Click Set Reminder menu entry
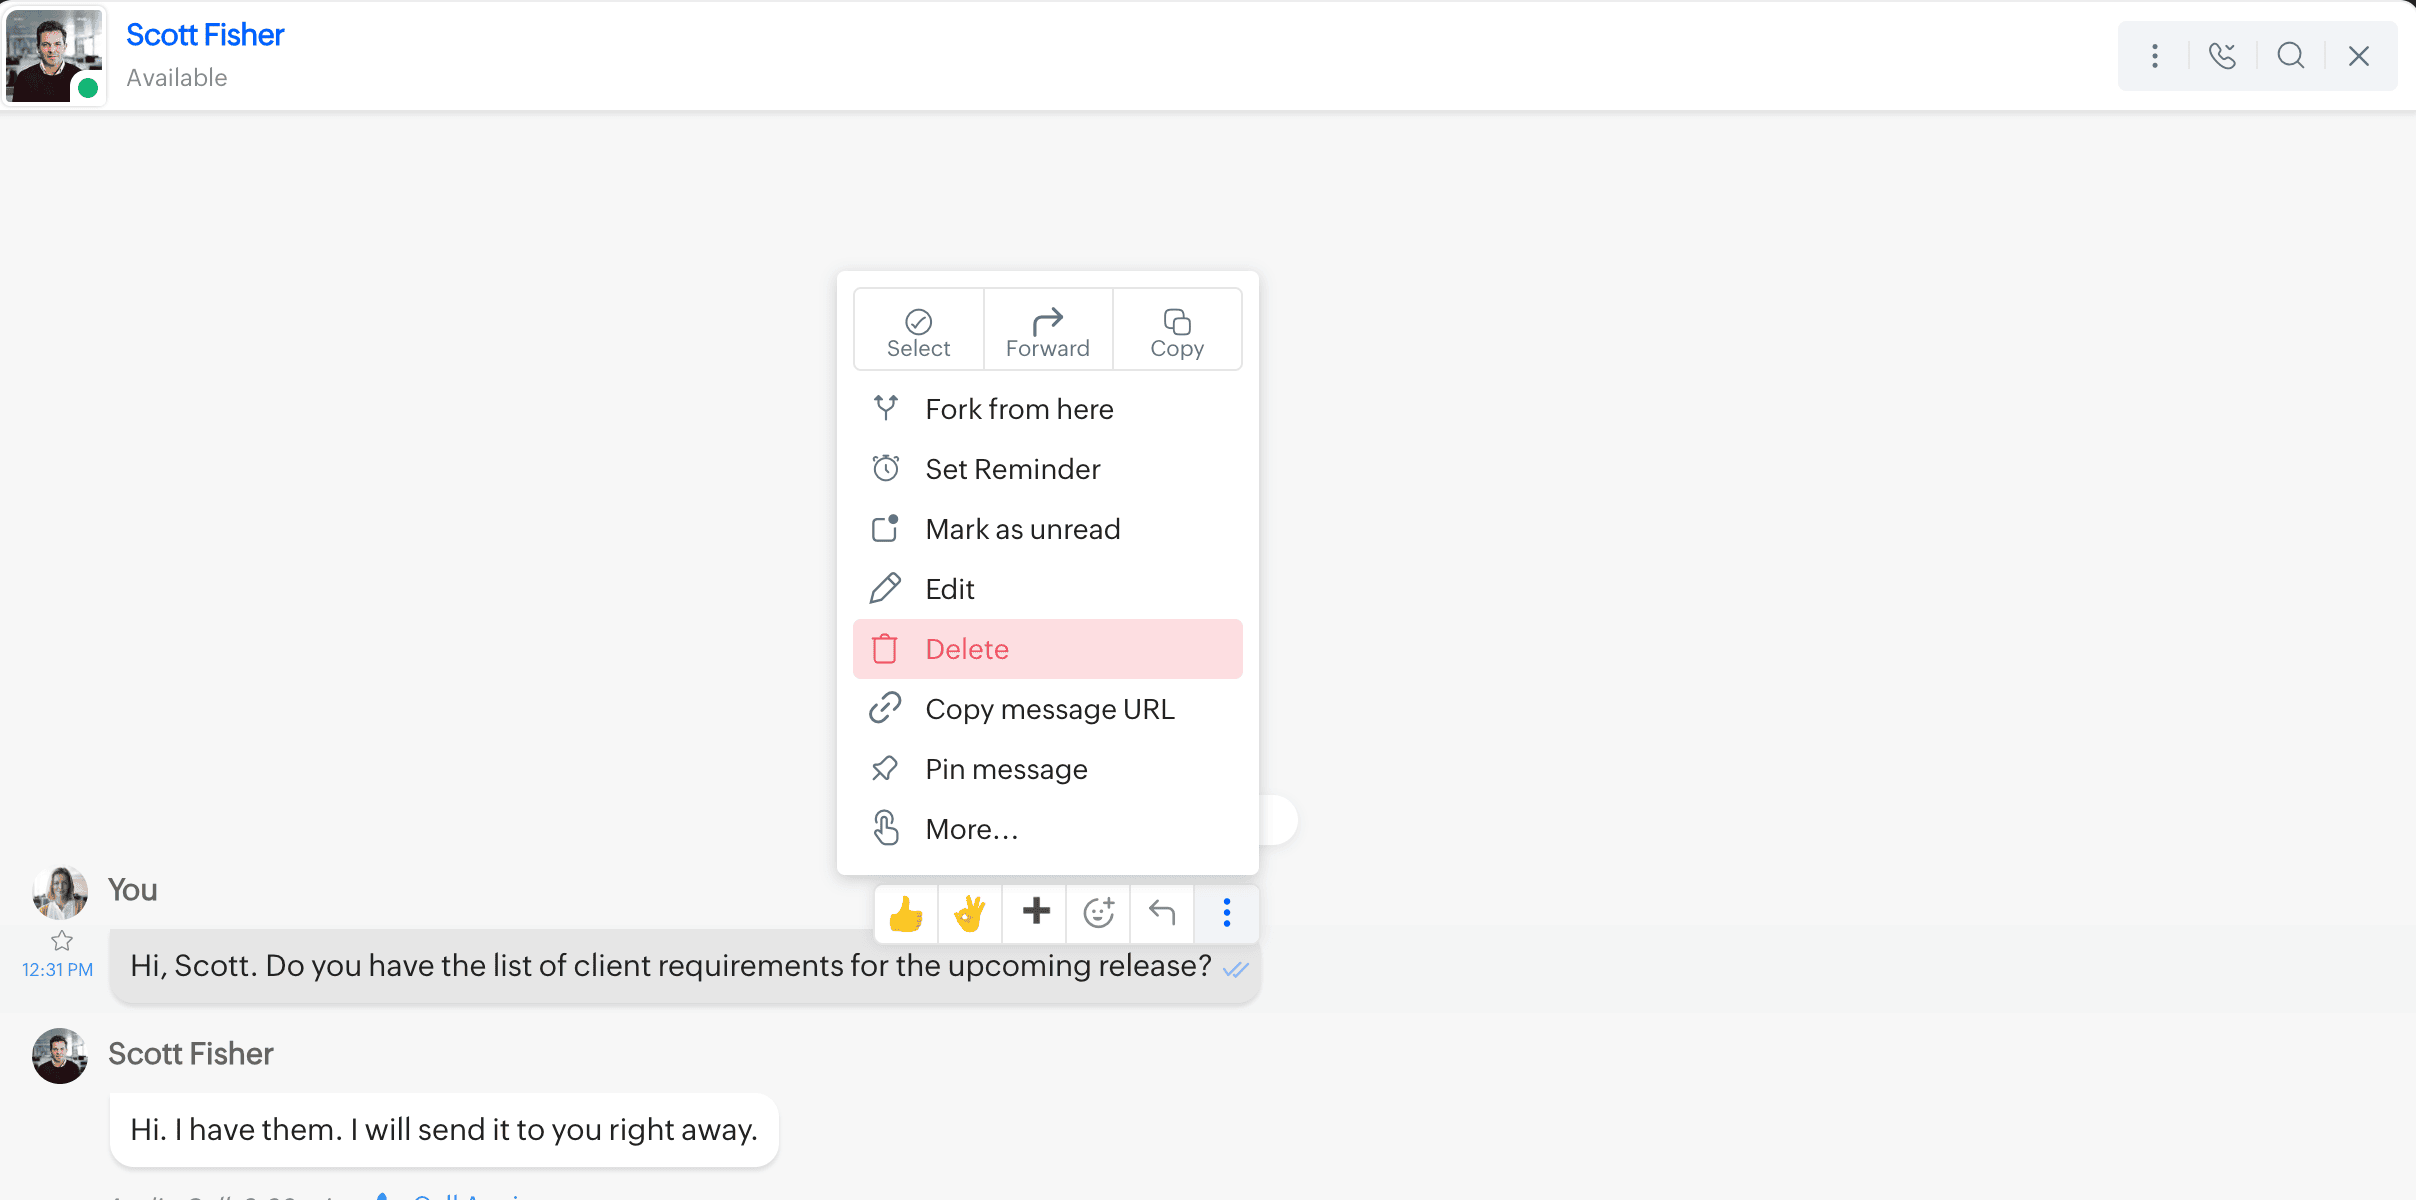 pyautogui.click(x=1012, y=469)
